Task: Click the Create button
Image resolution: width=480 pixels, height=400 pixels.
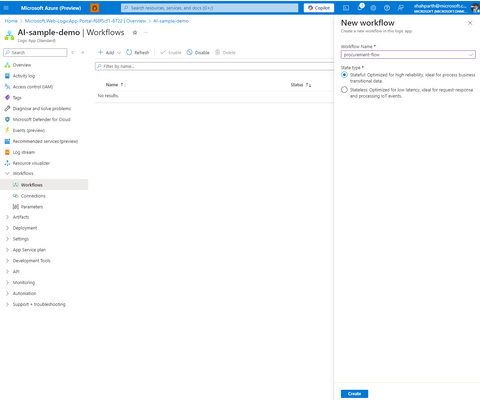Action: pyautogui.click(x=354, y=394)
